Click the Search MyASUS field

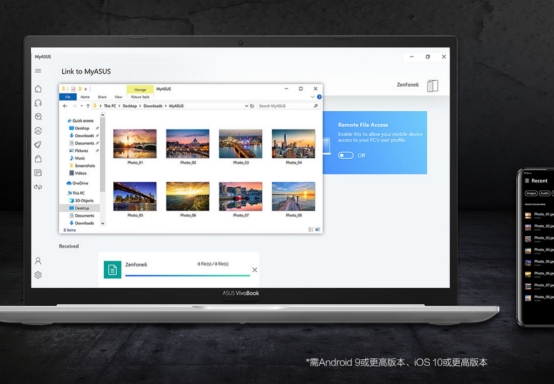[288, 106]
